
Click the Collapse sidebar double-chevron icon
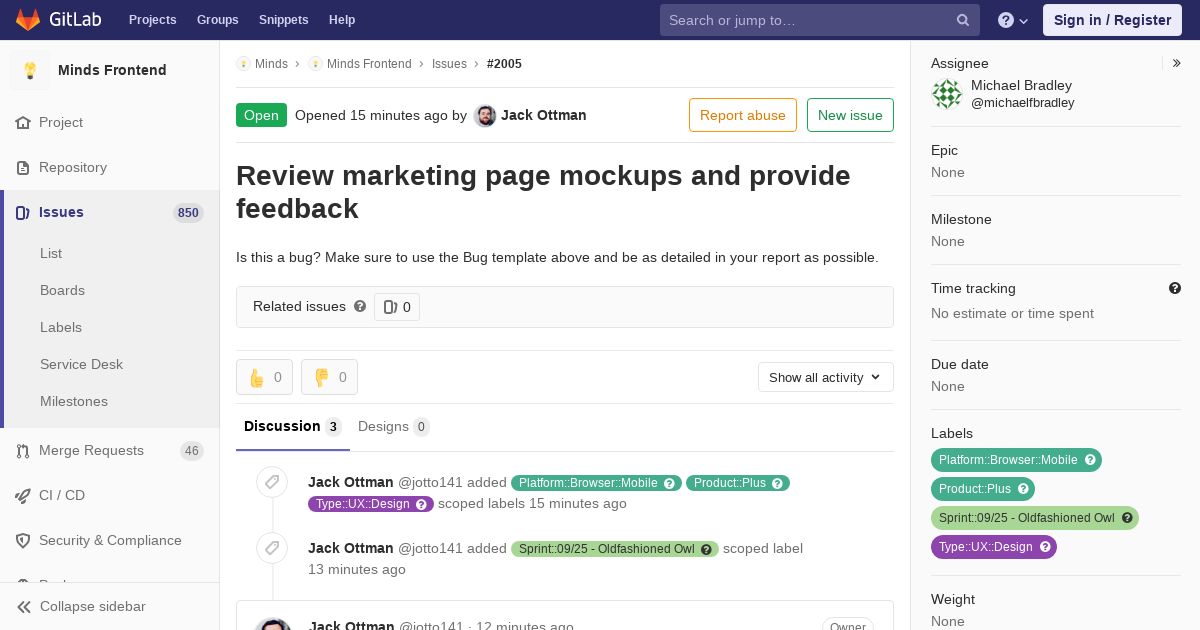pyautogui.click(x=24, y=606)
